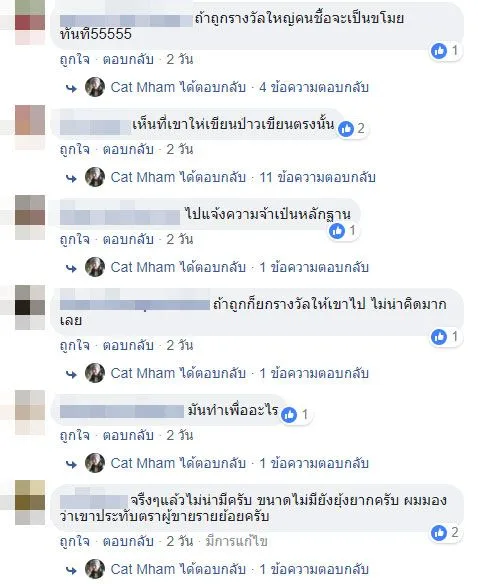Click the blurred profile picture of the first commenter
The image size is (478, 584).
point(30,22)
